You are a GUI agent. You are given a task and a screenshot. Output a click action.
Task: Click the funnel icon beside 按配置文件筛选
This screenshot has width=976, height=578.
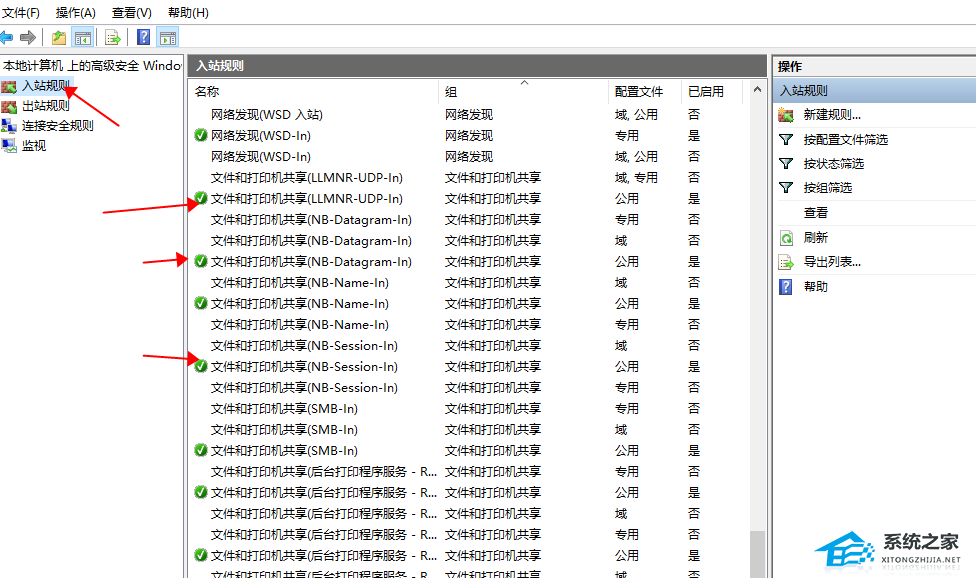pyautogui.click(x=786, y=139)
